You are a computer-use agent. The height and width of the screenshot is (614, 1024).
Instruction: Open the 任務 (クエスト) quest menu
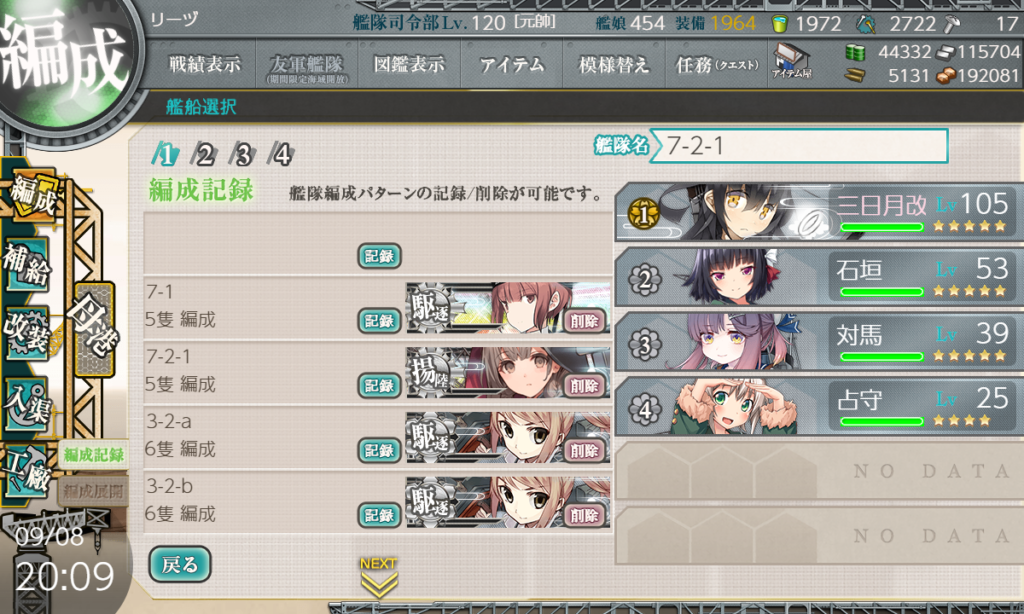tap(716, 64)
